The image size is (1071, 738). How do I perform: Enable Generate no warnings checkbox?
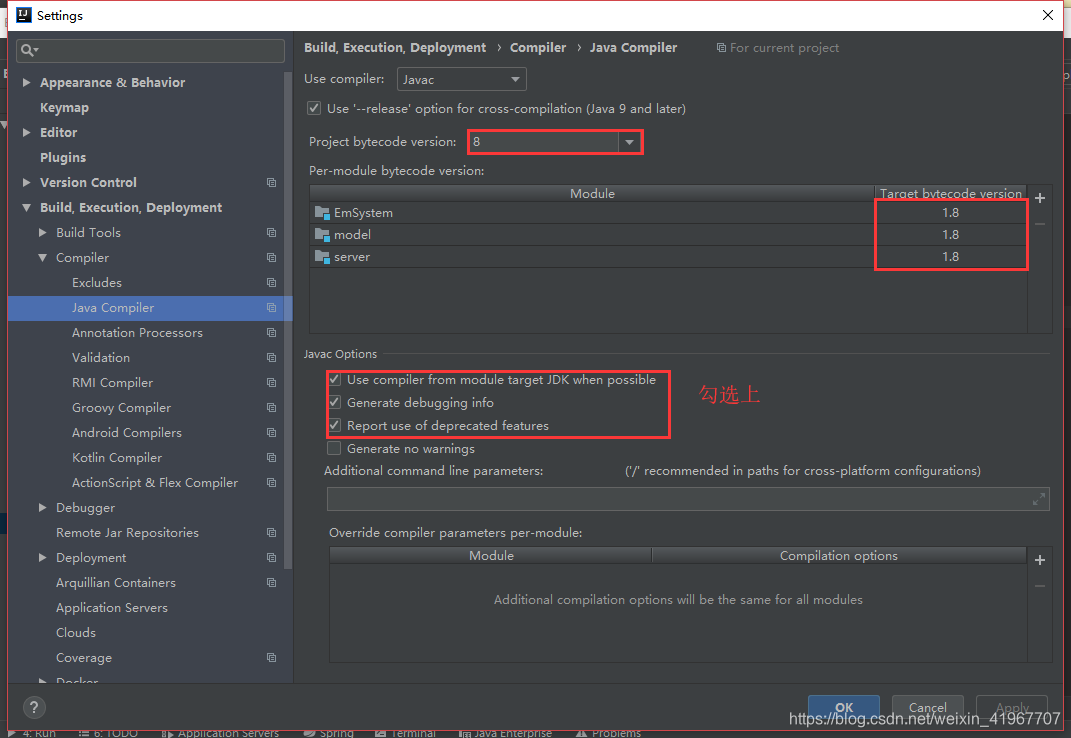334,448
